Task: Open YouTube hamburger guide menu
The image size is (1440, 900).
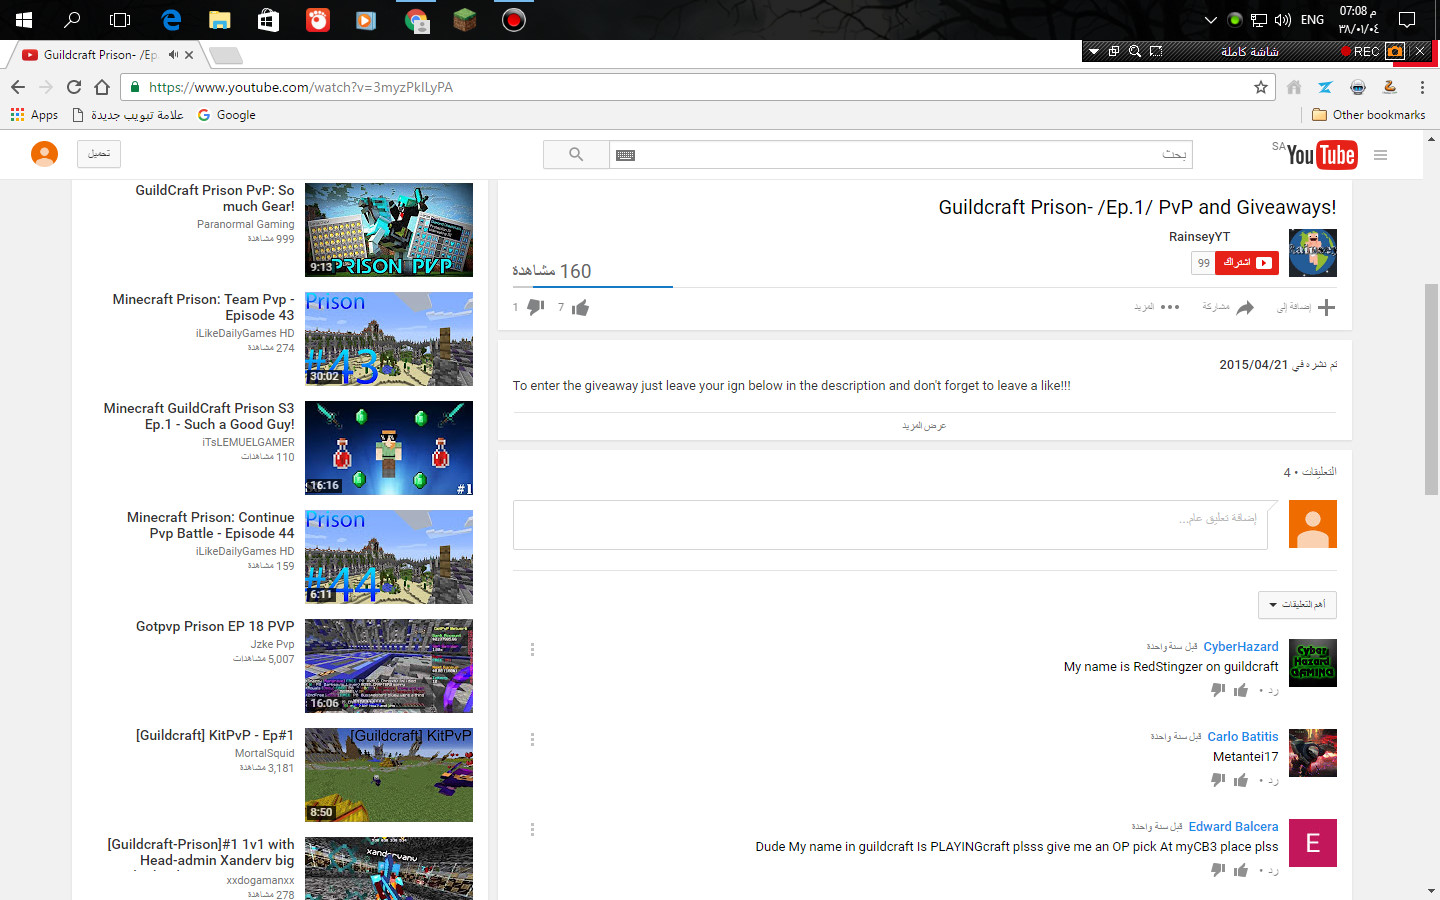Action: (1381, 155)
